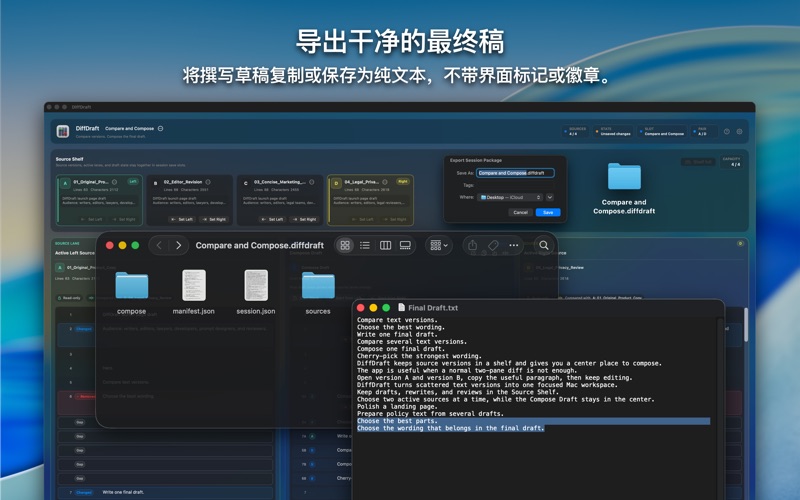This screenshot has width=800, height=500.
Task: Switch Finder to list view
Action: coord(365,245)
